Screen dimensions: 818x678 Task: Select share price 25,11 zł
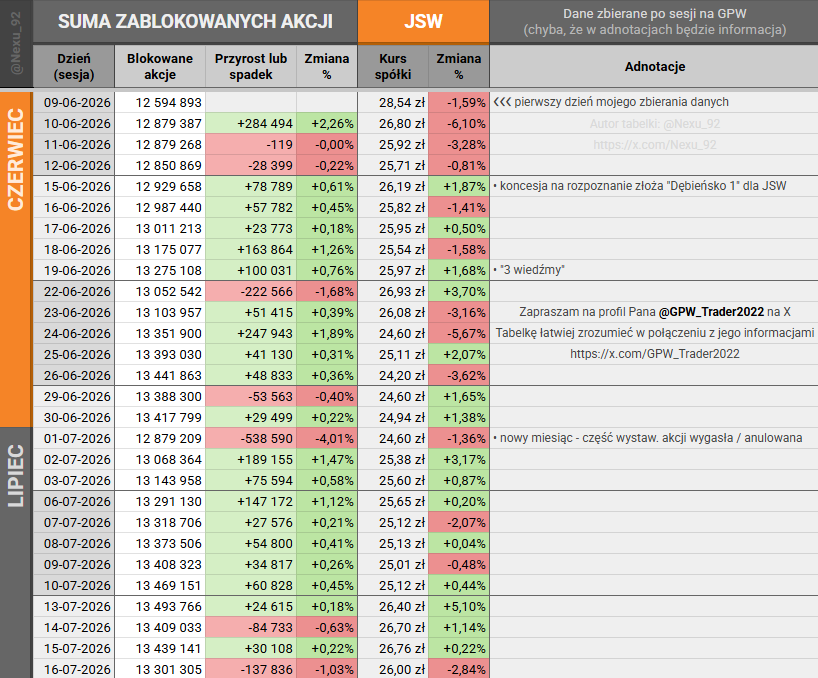pyautogui.click(x=393, y=354)
